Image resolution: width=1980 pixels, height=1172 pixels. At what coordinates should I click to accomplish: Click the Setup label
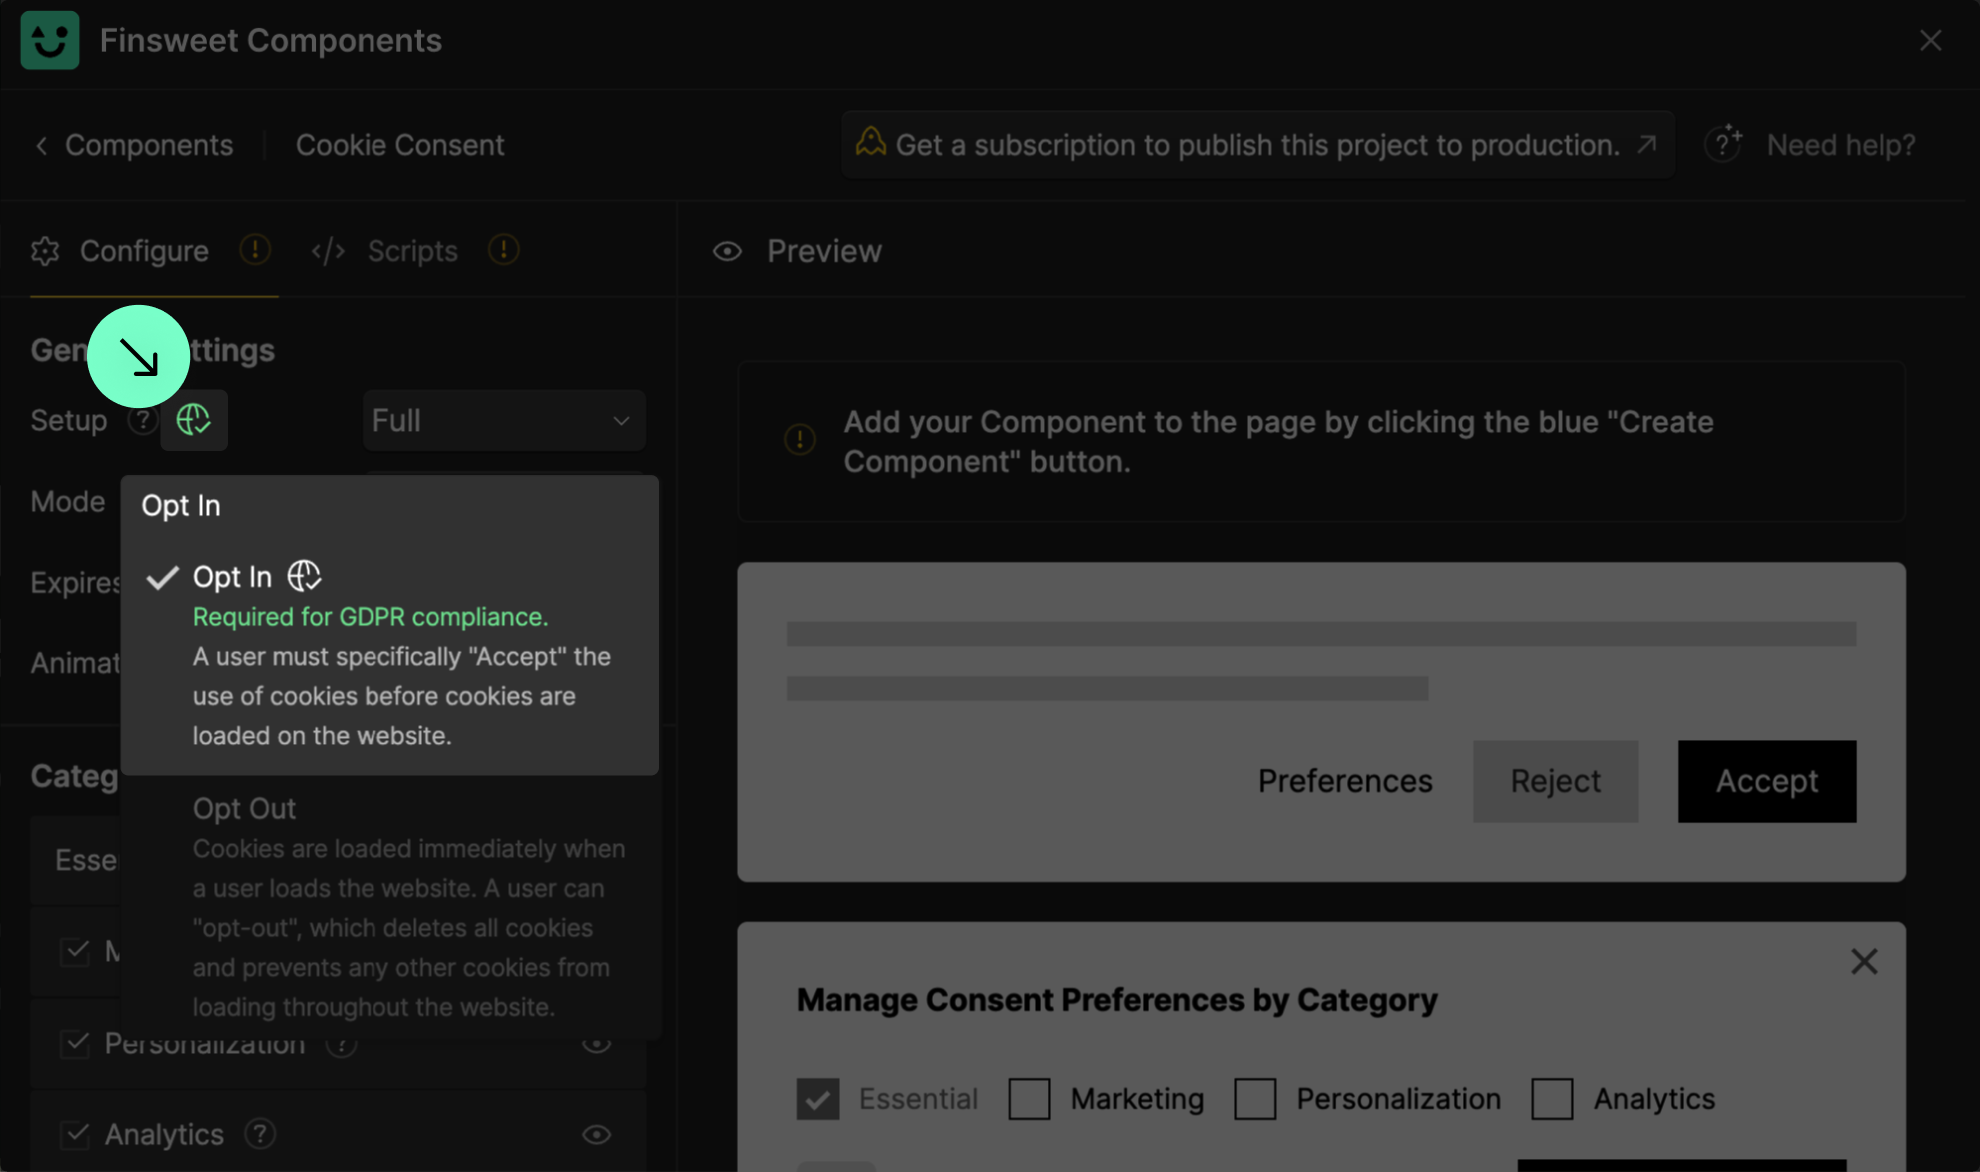click(68, 420)
